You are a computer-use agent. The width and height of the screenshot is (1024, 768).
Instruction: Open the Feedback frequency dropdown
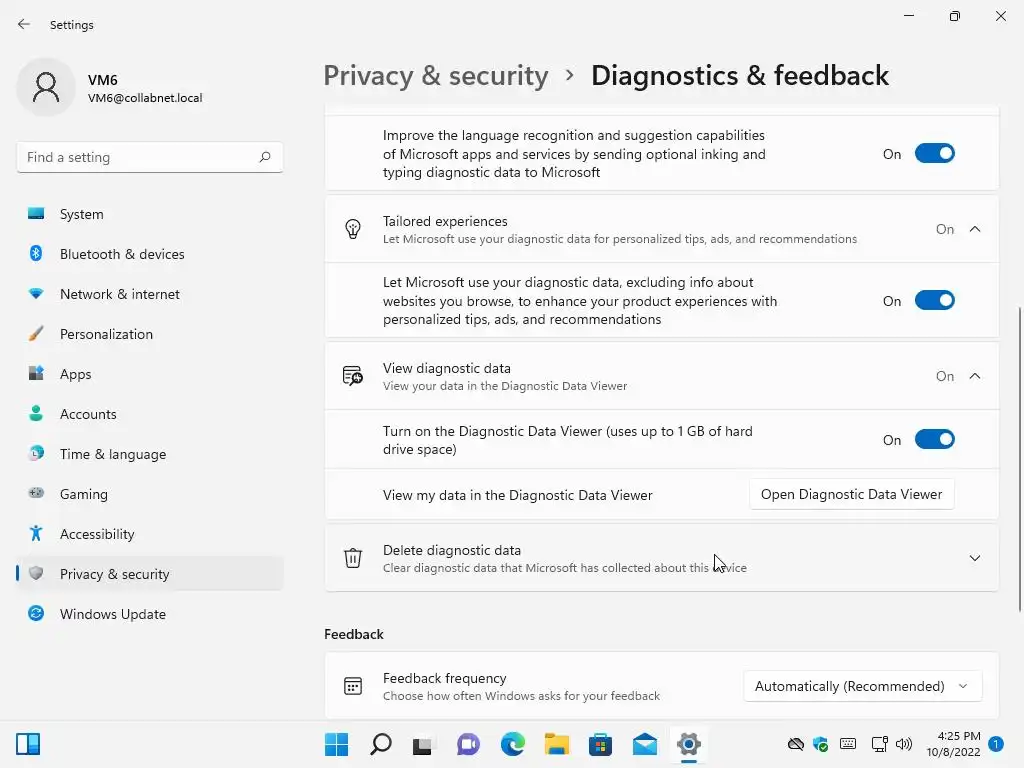(862, 686)
